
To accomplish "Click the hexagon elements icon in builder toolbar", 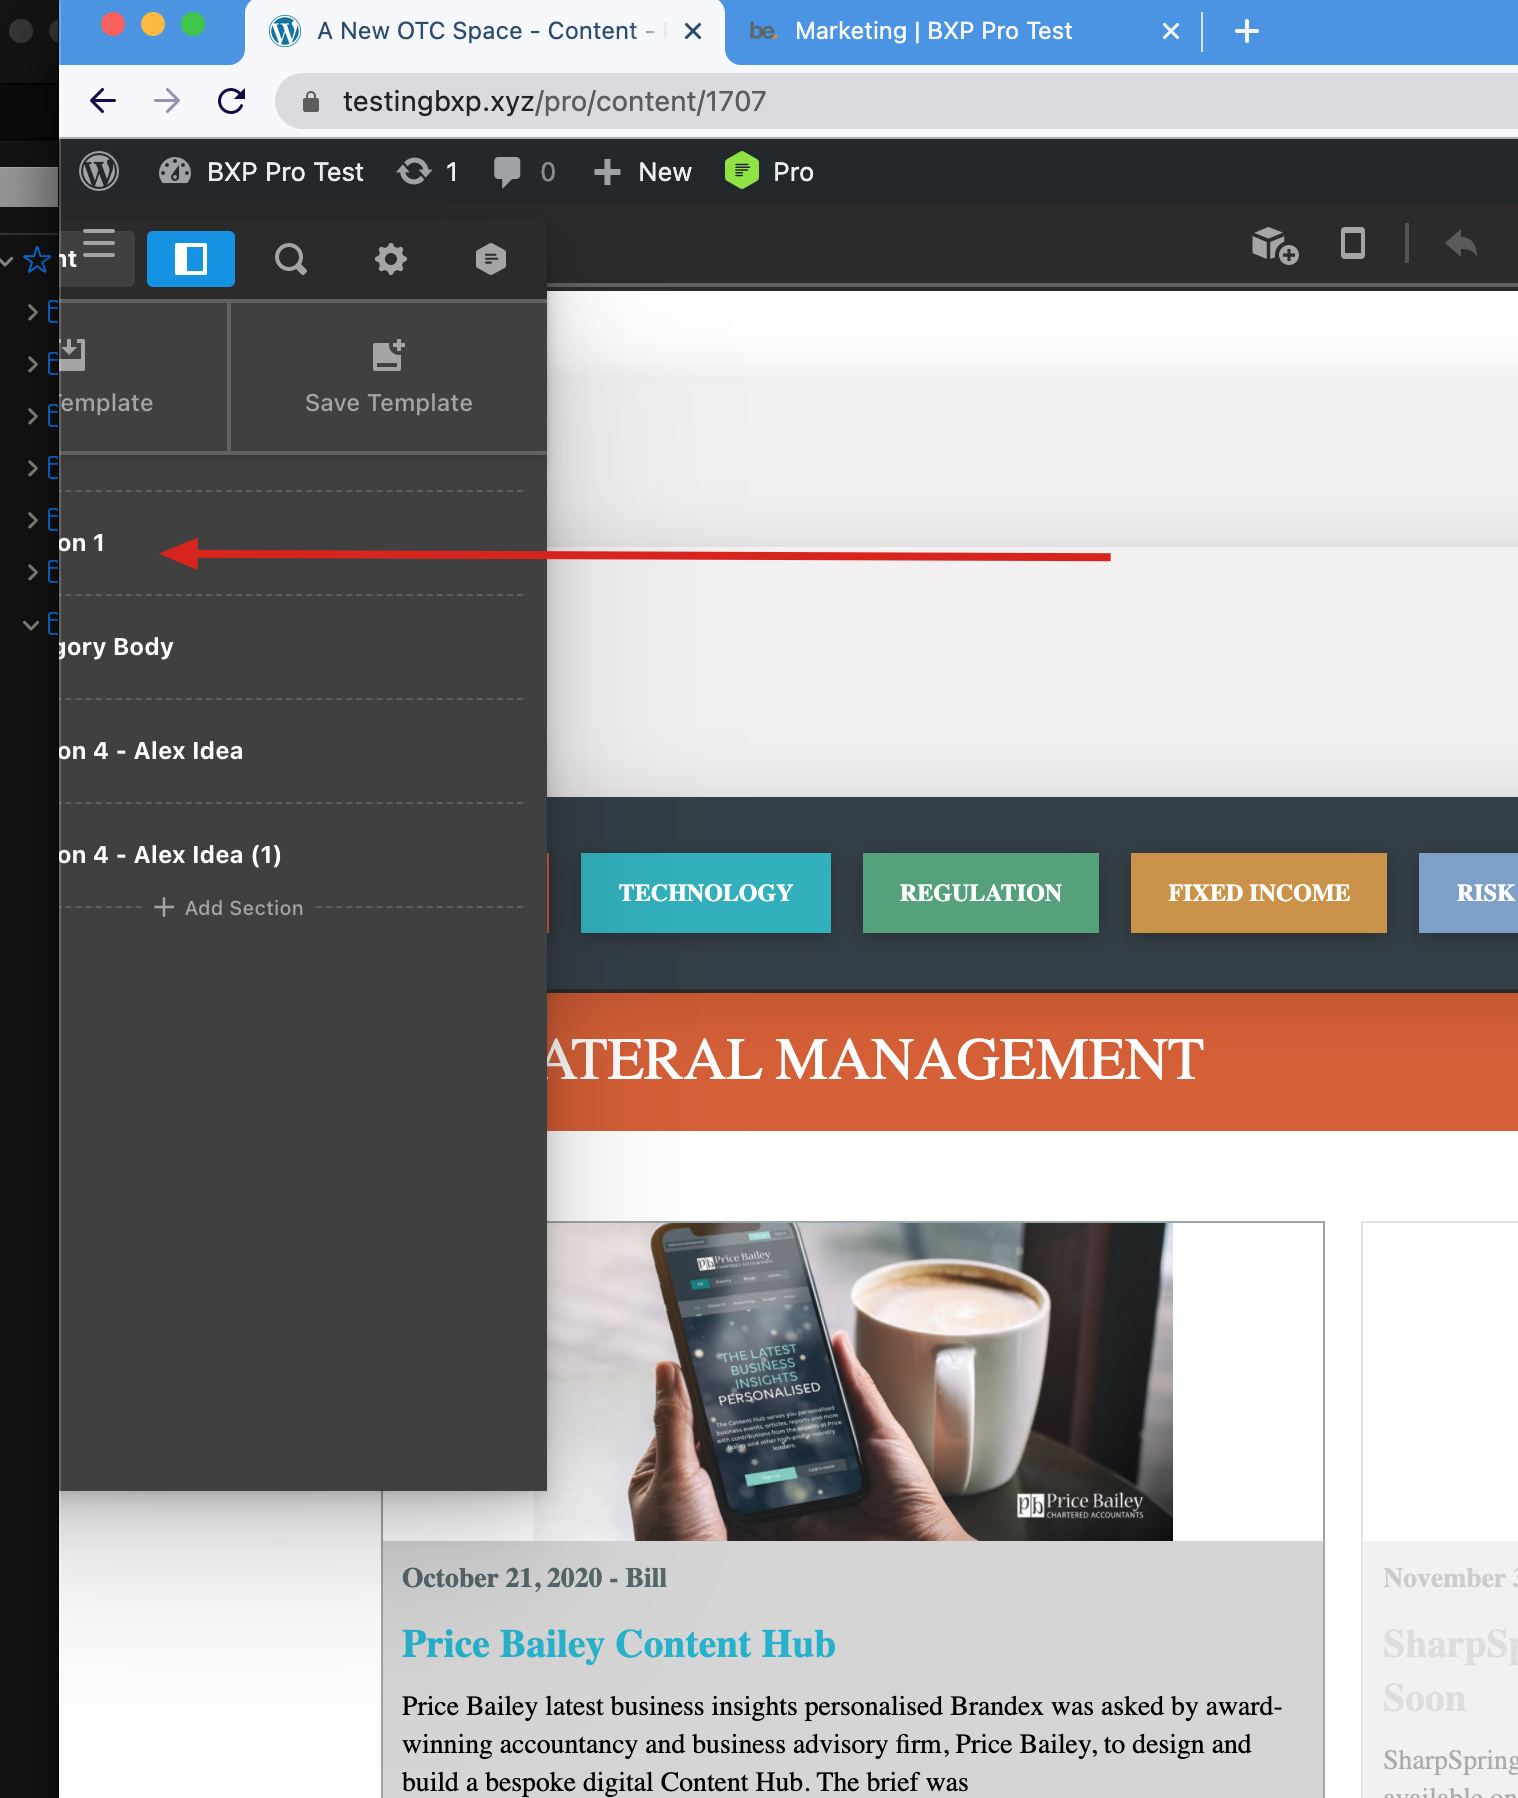I will click(x=490, y=259).
